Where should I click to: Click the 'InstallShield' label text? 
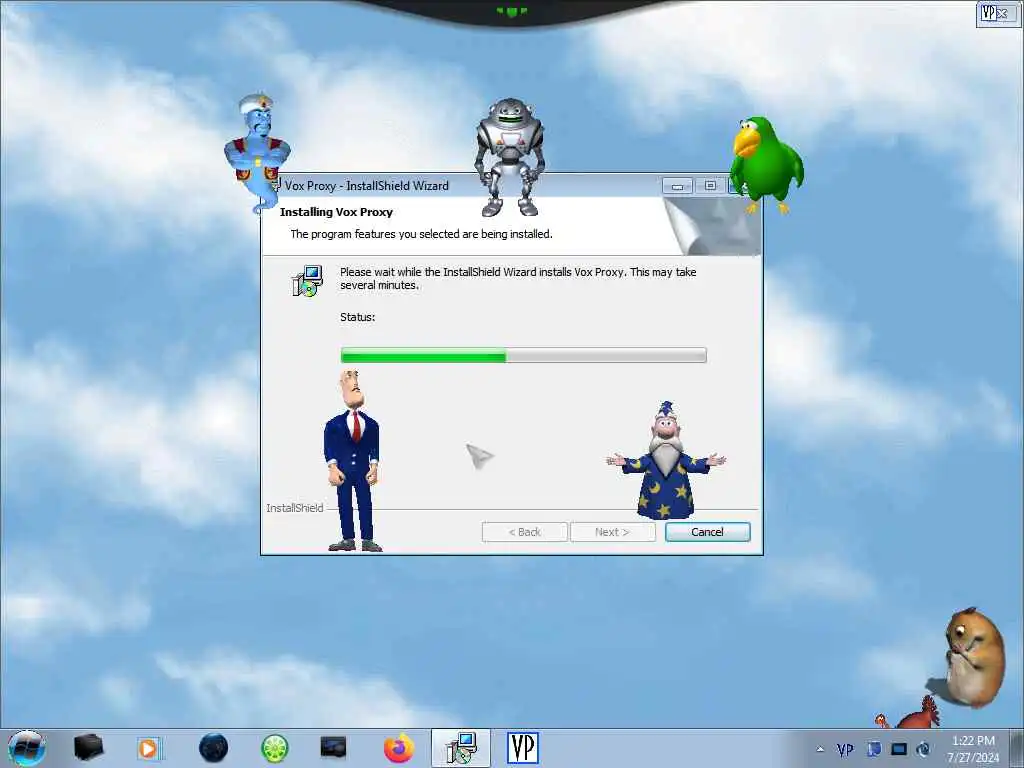[x=295, y=507]
